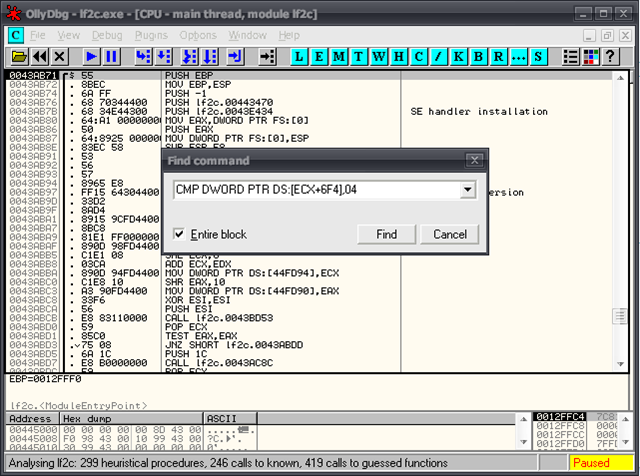
Task: Open Windows list with W button
Action: coord(379,56)
